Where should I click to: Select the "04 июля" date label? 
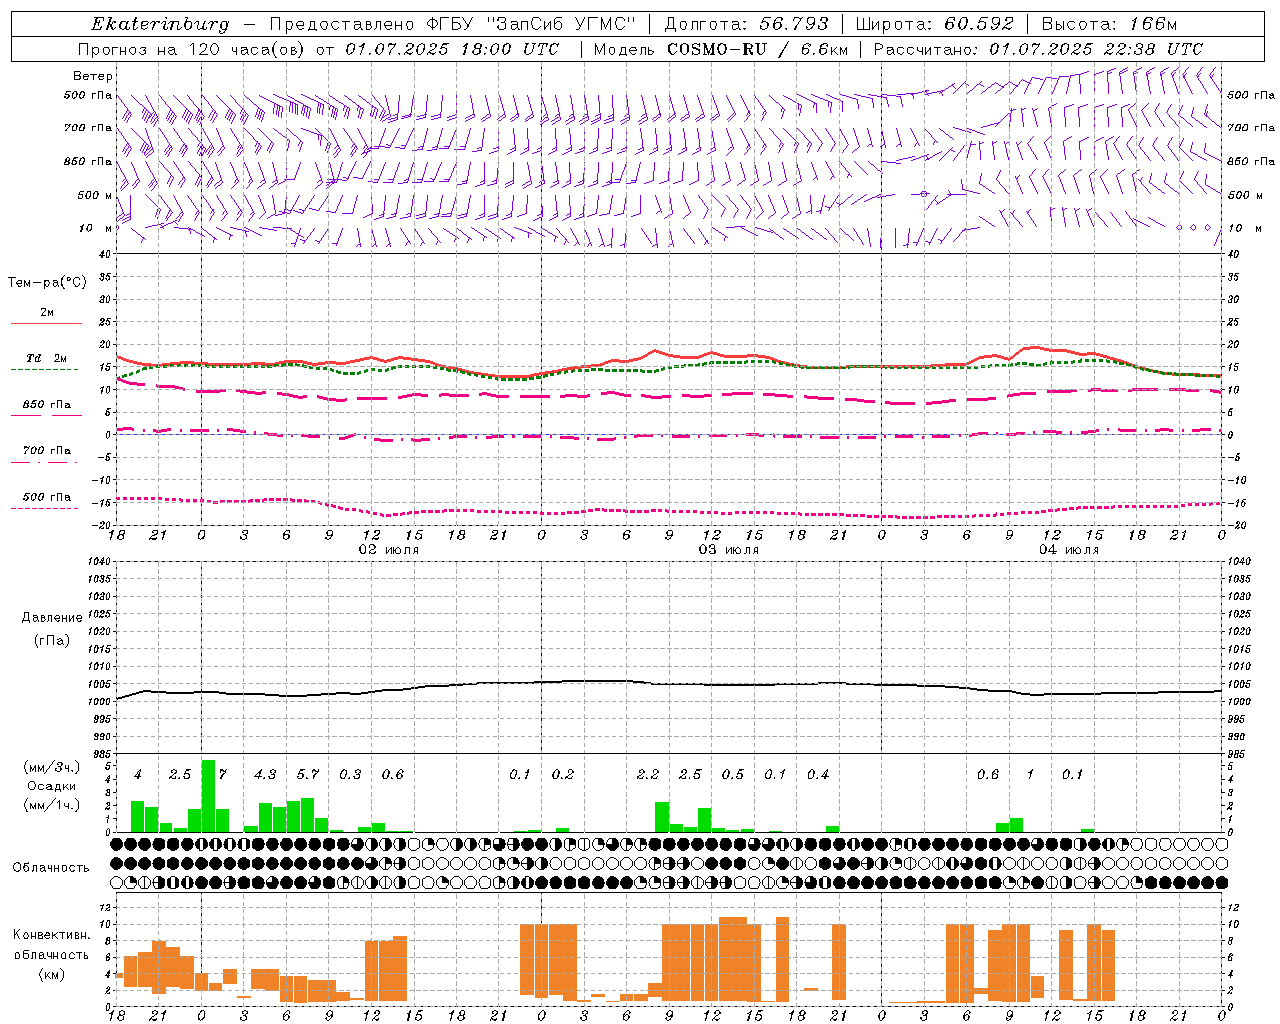(1069, 550)
